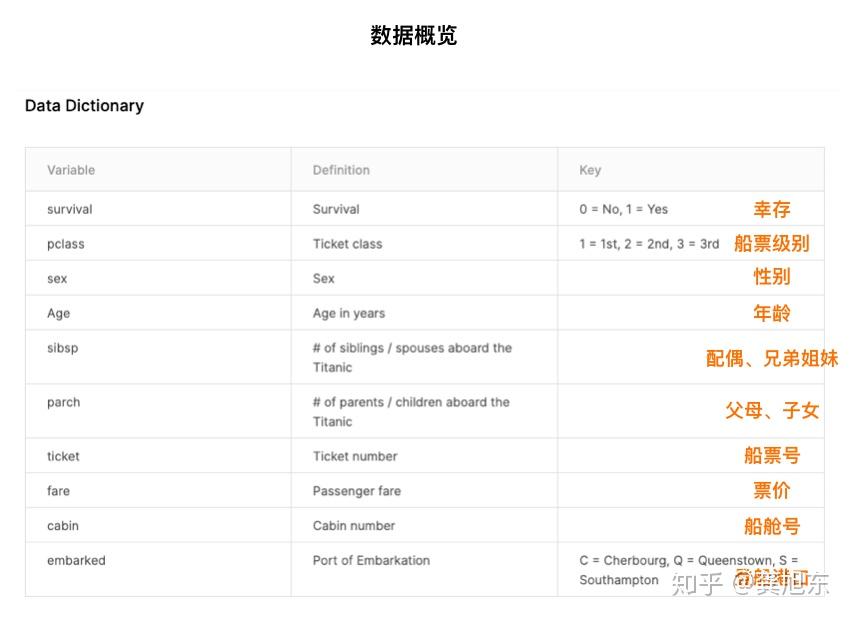Select the Cabin number definition
This screenshot has height=618, width=852.
click(353, 526)
